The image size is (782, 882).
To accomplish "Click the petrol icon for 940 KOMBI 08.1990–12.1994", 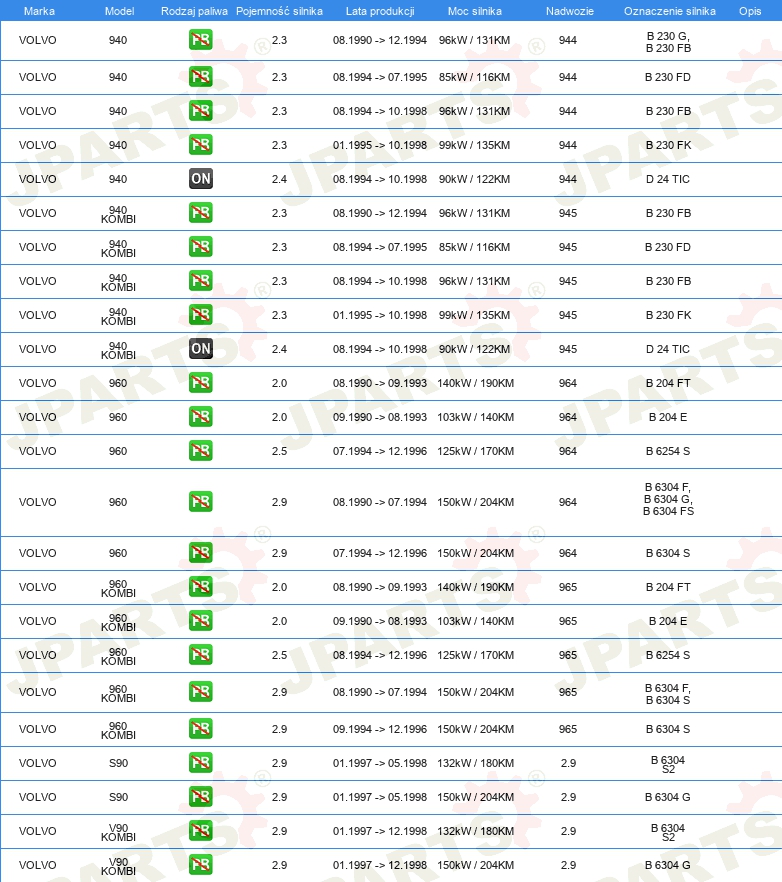I will tap(201, 213).
